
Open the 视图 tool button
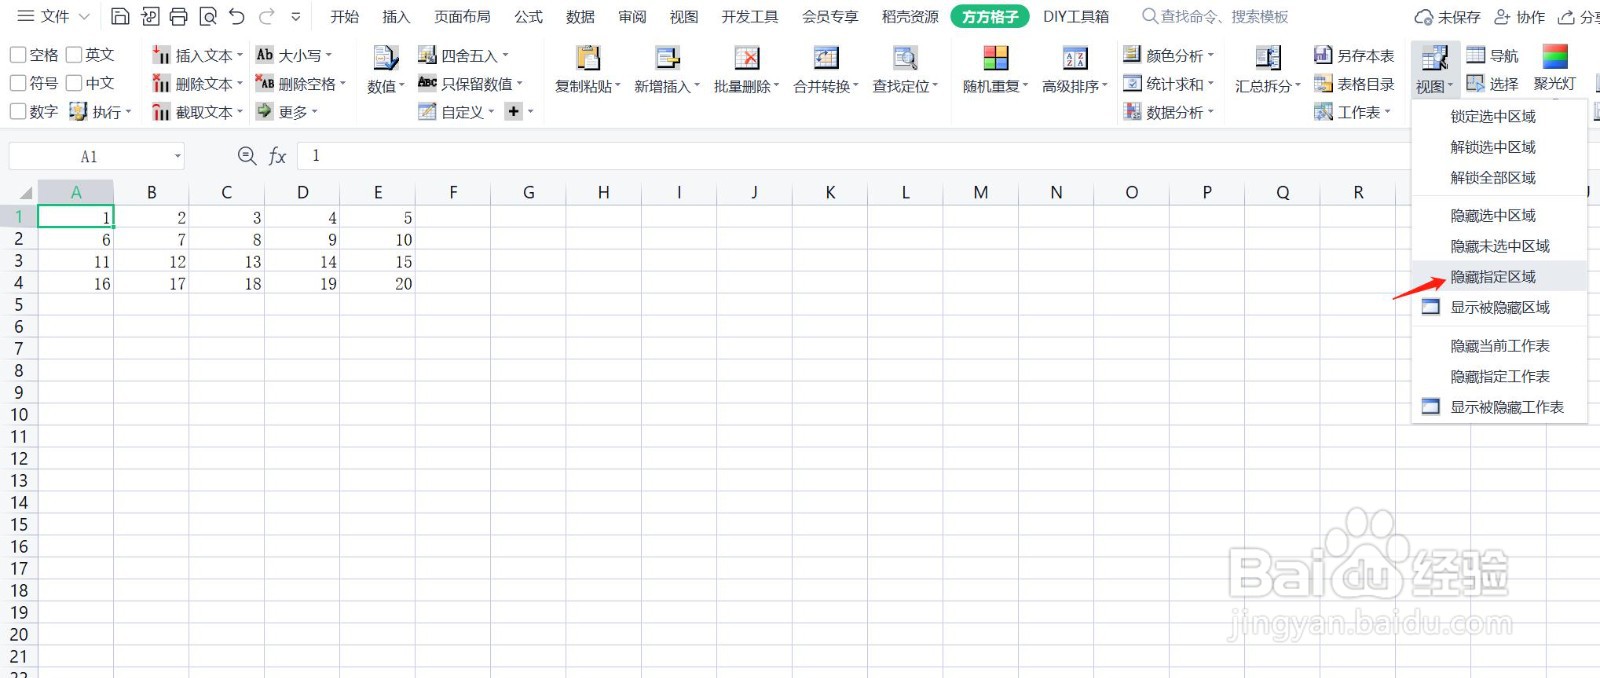click(1435, 69)
